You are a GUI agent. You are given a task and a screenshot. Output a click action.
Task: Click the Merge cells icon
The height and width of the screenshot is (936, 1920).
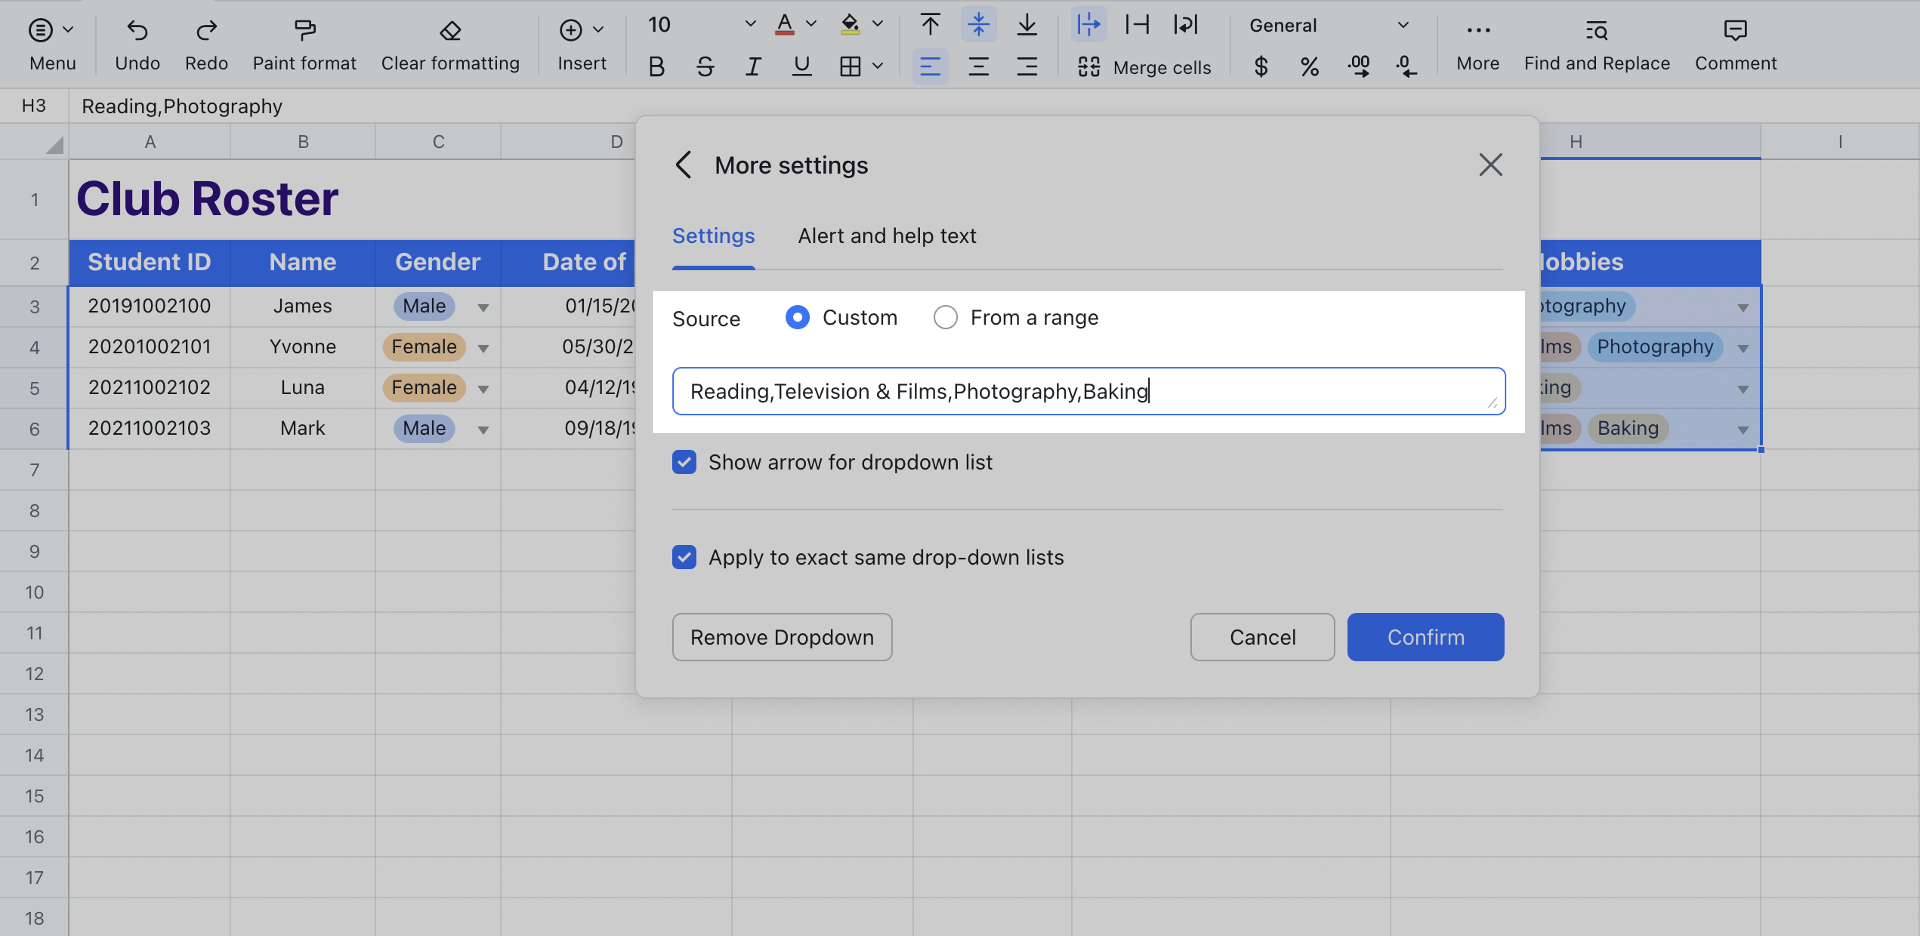tap(1089, 67)
